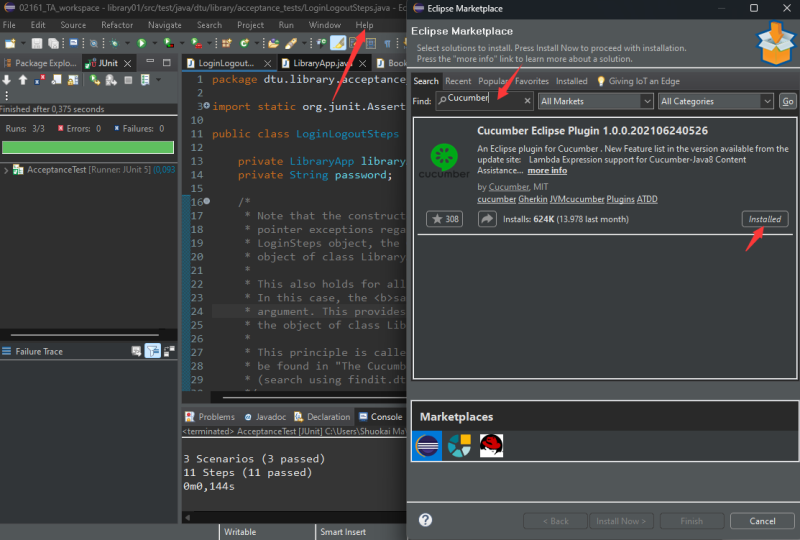Screen dimensions: 800x540
Task: Open the Run dropdown arrow in toolbar
Action: point(154,43)
